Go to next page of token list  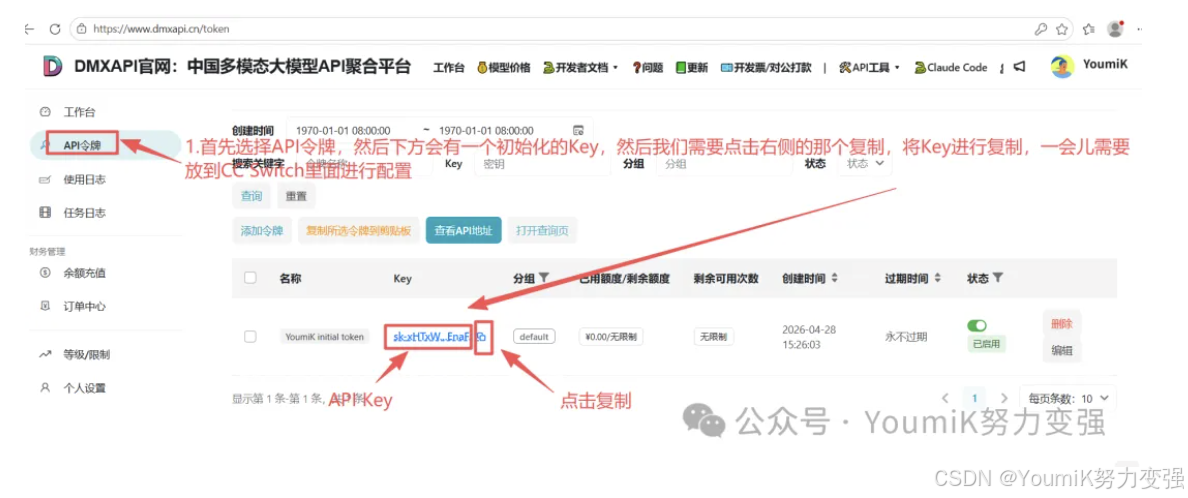point(1004,398)
